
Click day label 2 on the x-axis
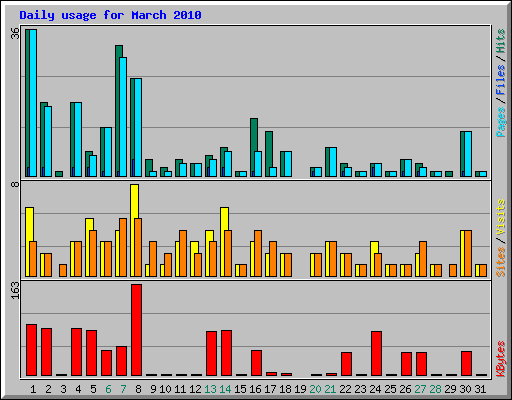coord(48,389)
